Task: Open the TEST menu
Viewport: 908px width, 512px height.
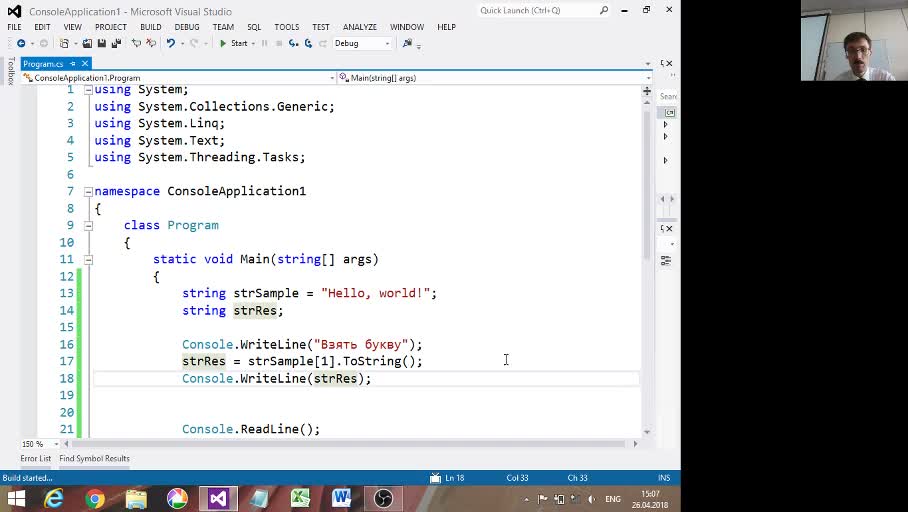Action: 321,27
